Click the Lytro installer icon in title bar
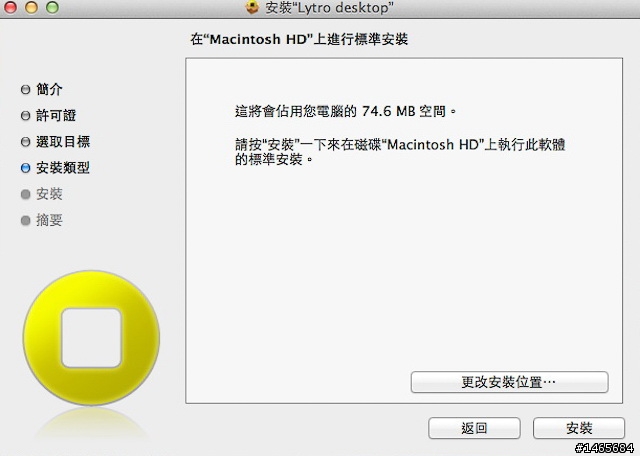Image resolution: width=640 pixels, height=456 pixels. coord(253,7)
